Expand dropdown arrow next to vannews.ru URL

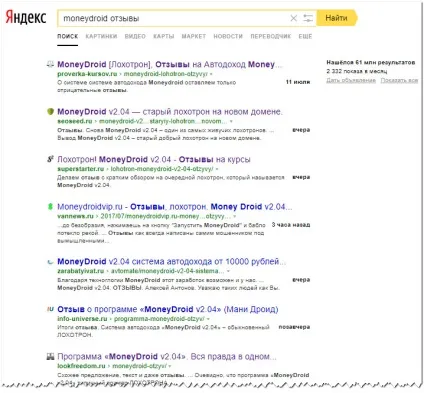pyautogui.click(x=235, y=216)
